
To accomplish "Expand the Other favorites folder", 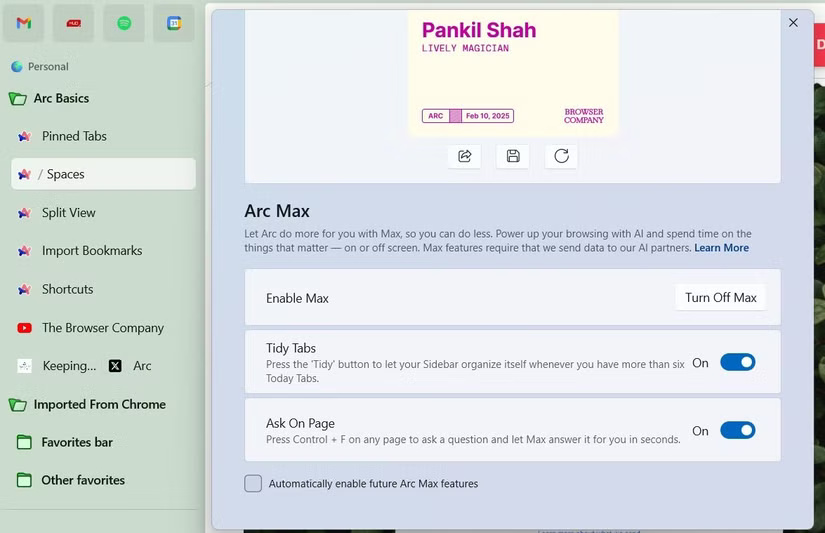I will pos(71,480).
